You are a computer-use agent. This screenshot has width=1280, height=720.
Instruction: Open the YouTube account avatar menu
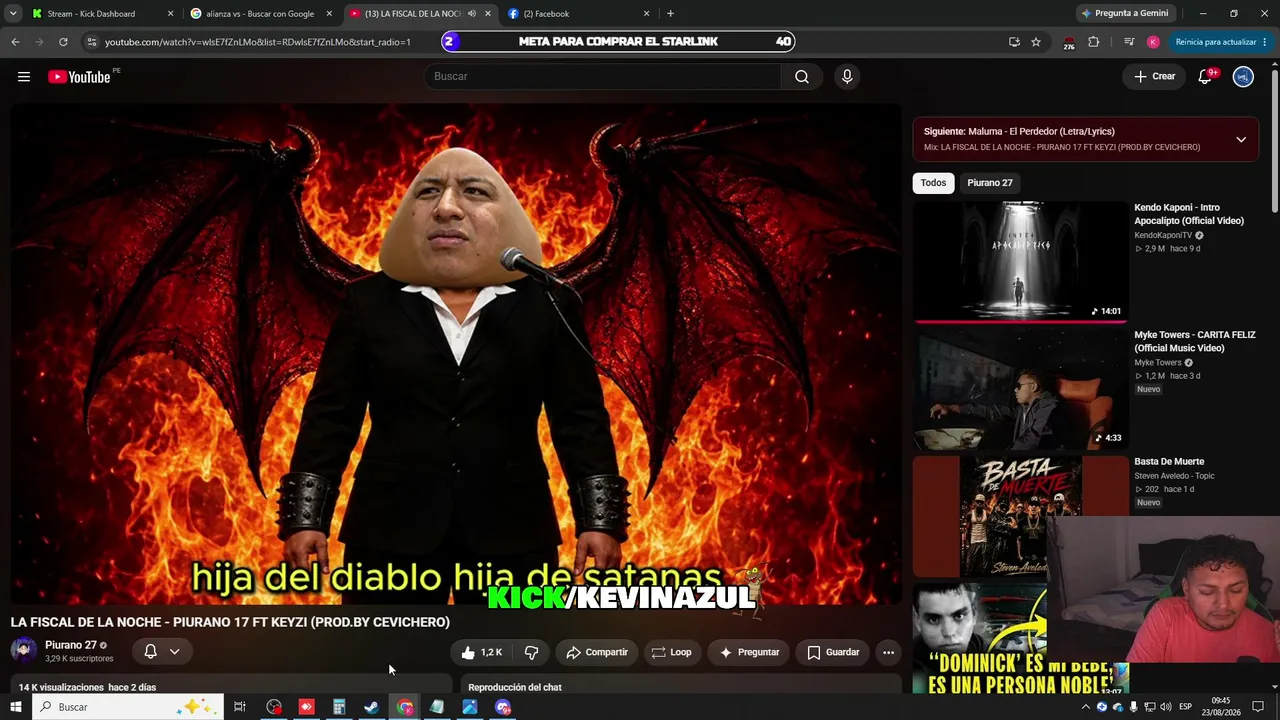tap(1243, 77)
